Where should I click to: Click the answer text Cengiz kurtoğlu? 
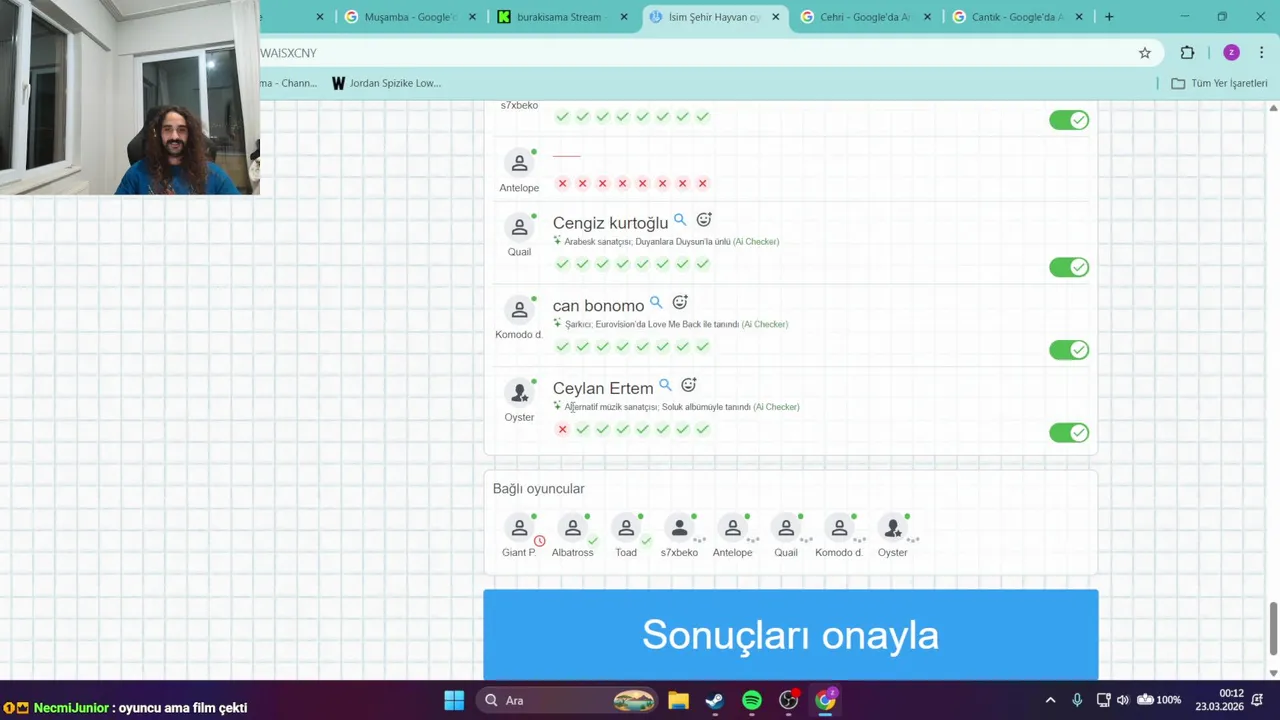tap(610, 223)
